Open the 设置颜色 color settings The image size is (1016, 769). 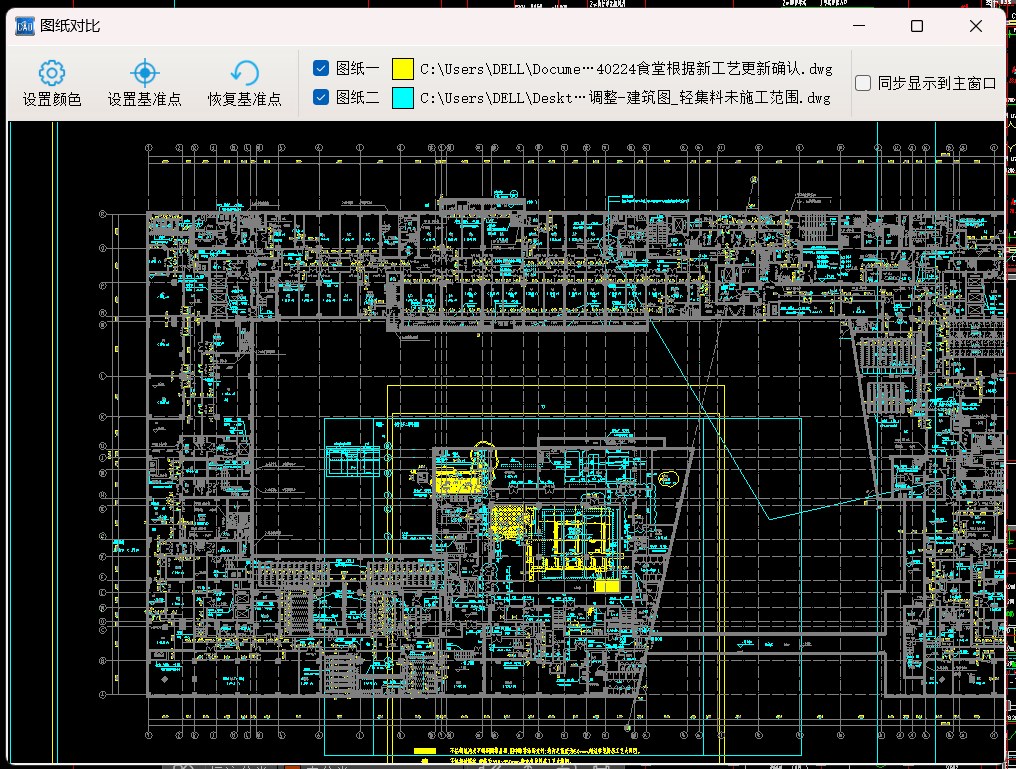pos(52,83)
